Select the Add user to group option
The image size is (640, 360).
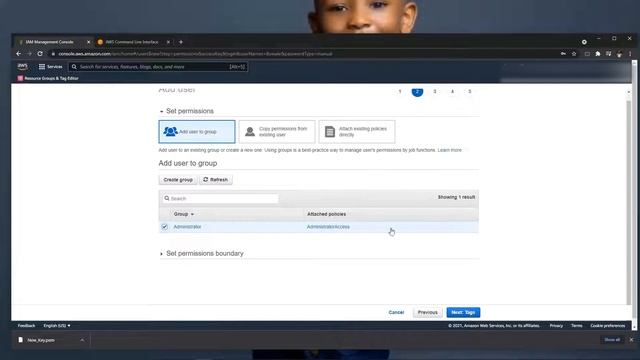pos(197,131)
